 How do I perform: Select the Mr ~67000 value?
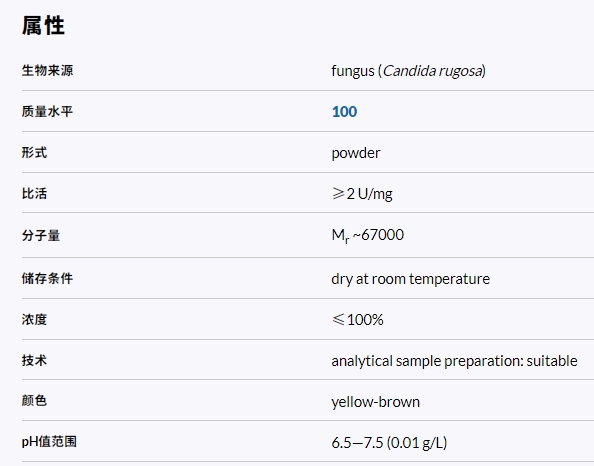pos(367,235)
